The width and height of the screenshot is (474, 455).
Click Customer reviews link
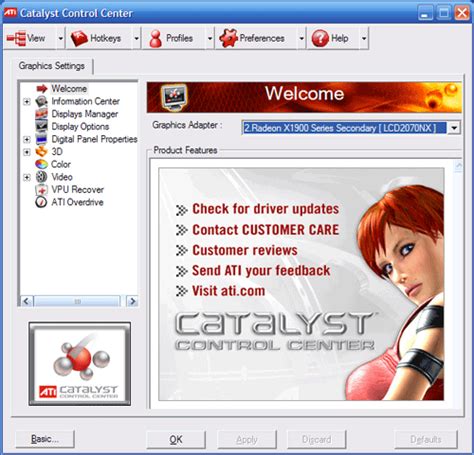coord(245,250)
